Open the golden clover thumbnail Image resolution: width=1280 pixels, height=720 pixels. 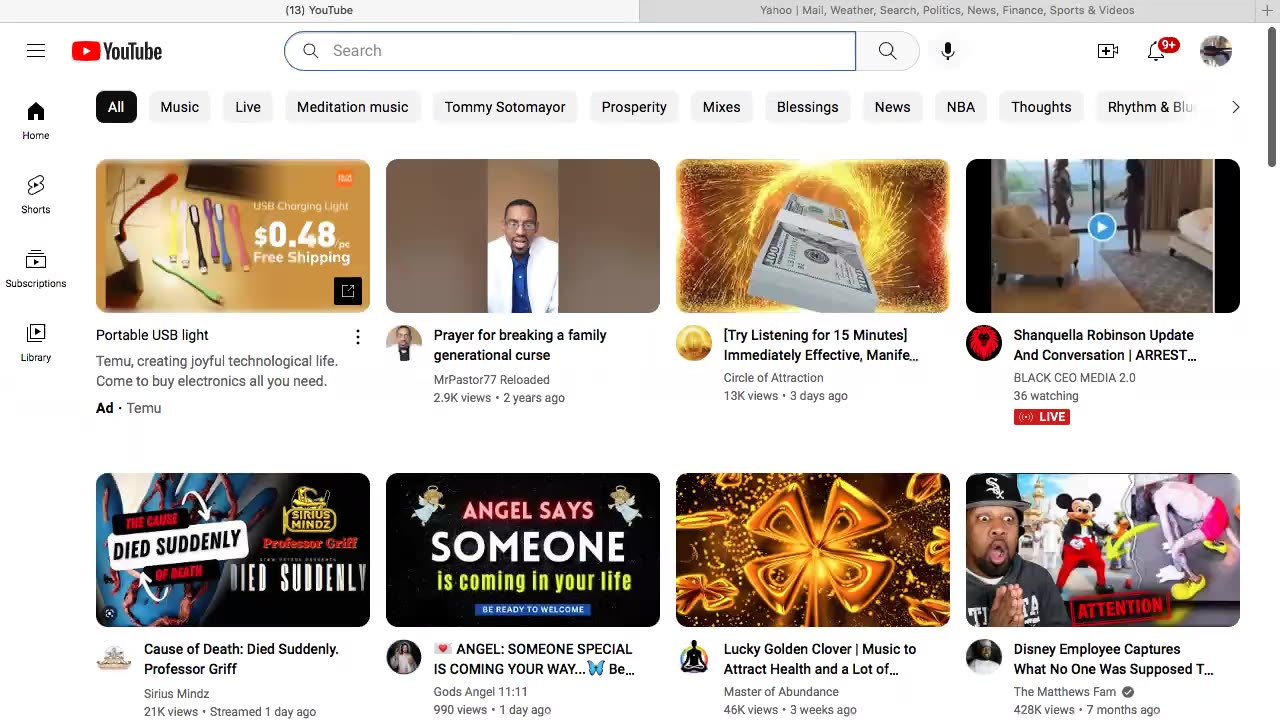tap(813, 550)
